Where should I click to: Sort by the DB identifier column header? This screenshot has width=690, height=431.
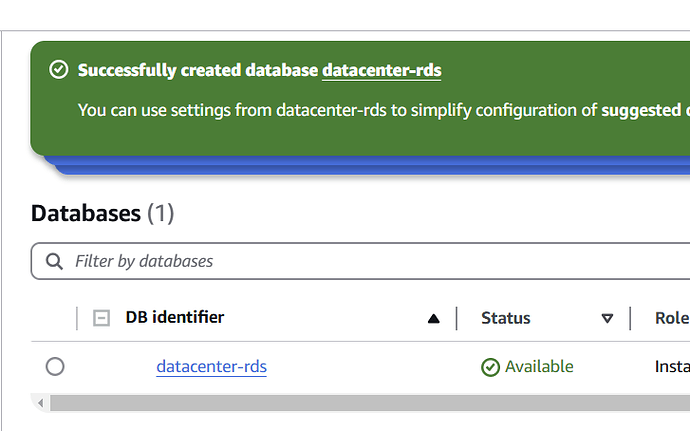point(175,318)
